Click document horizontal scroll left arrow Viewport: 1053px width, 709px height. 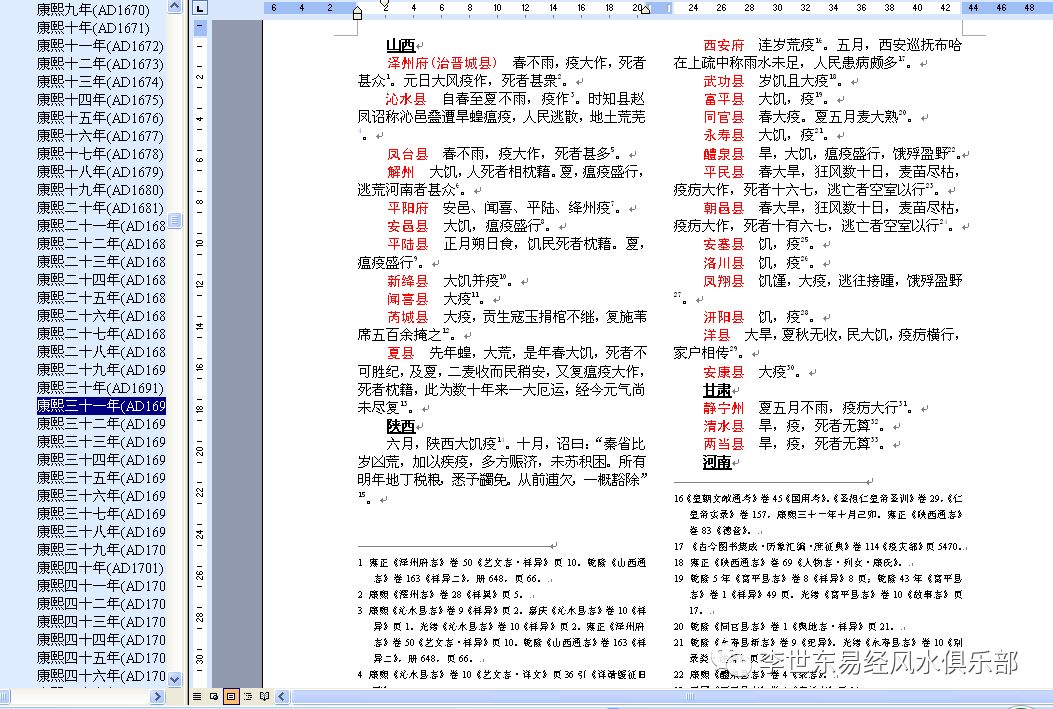[x=281, y=696]
